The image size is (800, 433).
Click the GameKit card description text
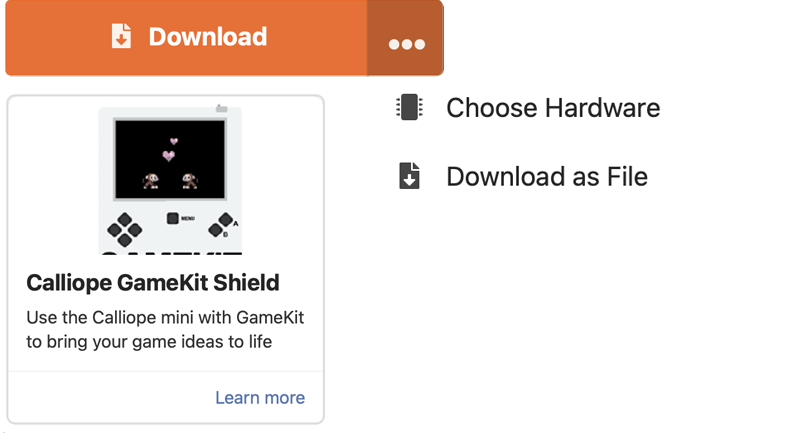coord(165,330)
